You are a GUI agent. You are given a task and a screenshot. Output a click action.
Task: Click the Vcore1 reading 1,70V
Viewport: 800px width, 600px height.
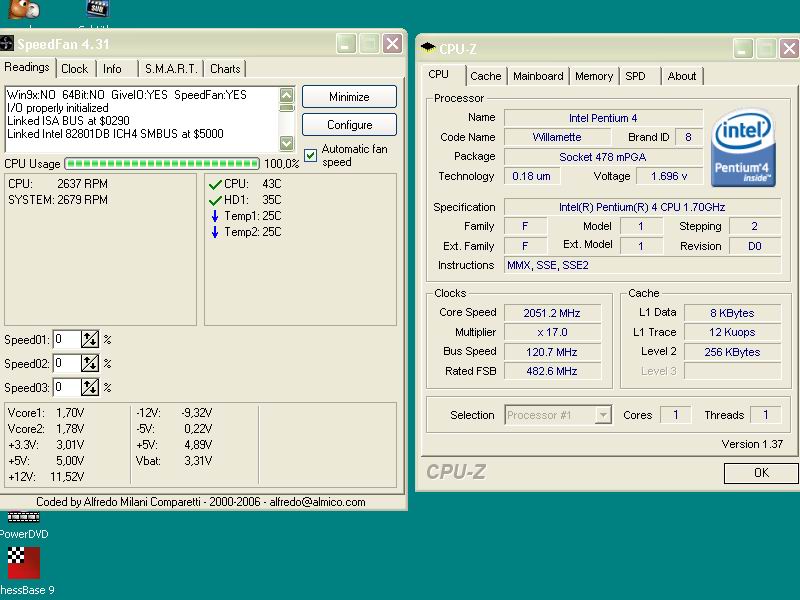pyautogui.click(x=70, y=412)
